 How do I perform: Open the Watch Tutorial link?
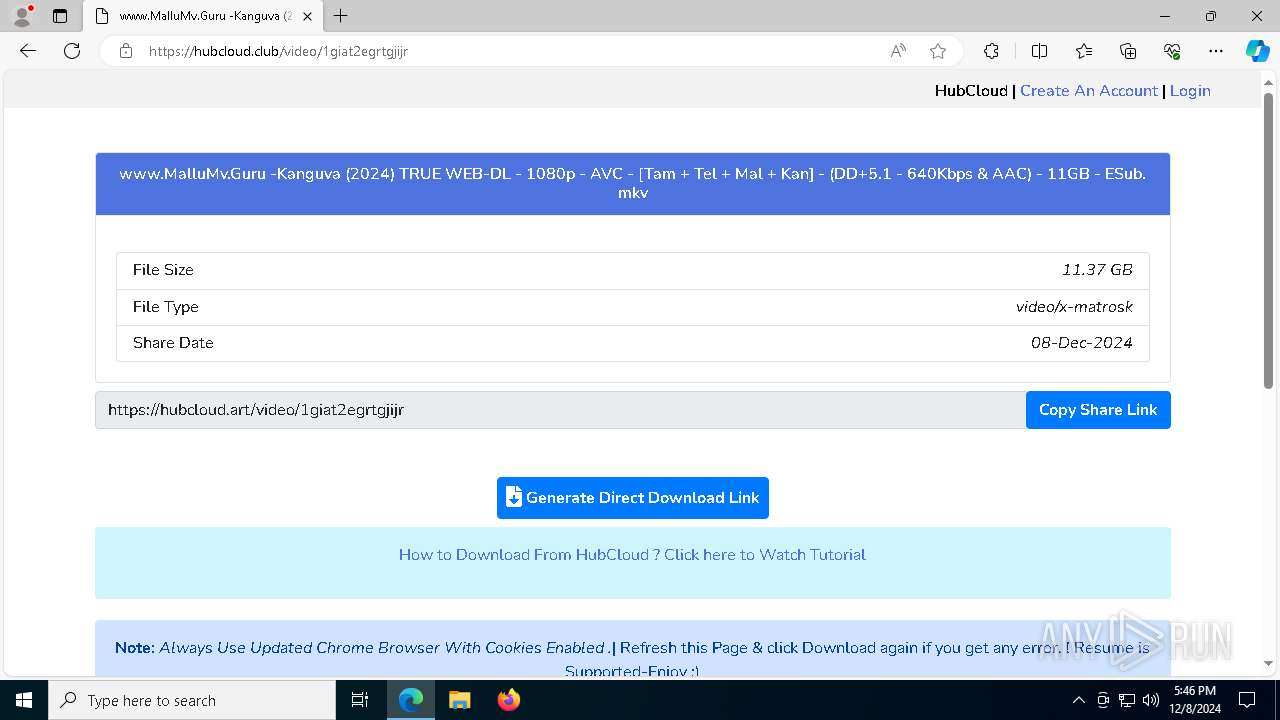coord(632,555)
